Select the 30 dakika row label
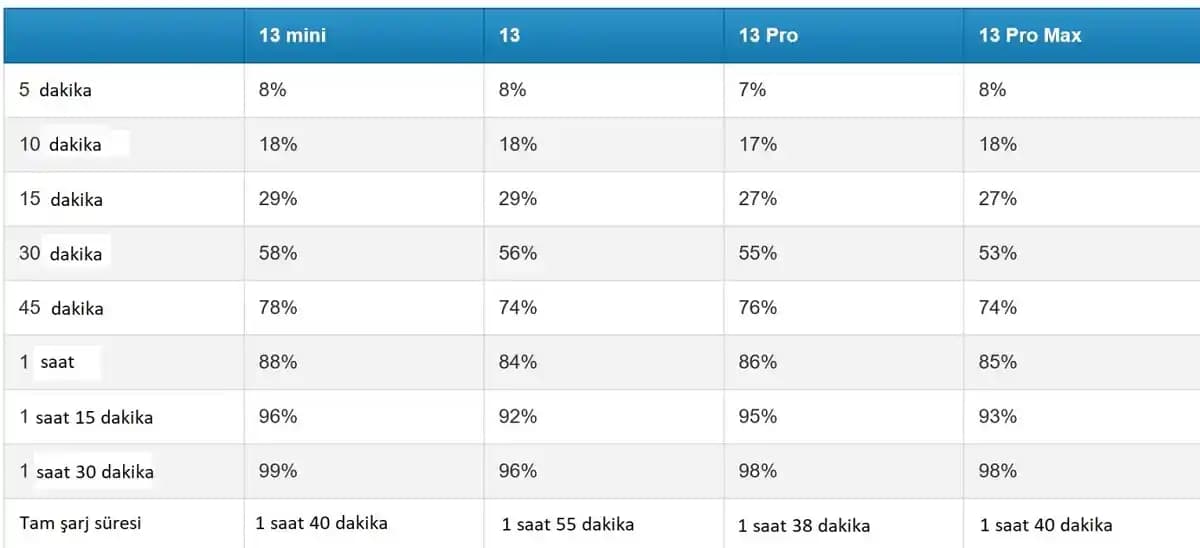The height and width of the screenshot is (548, 1200). point(60,254)
